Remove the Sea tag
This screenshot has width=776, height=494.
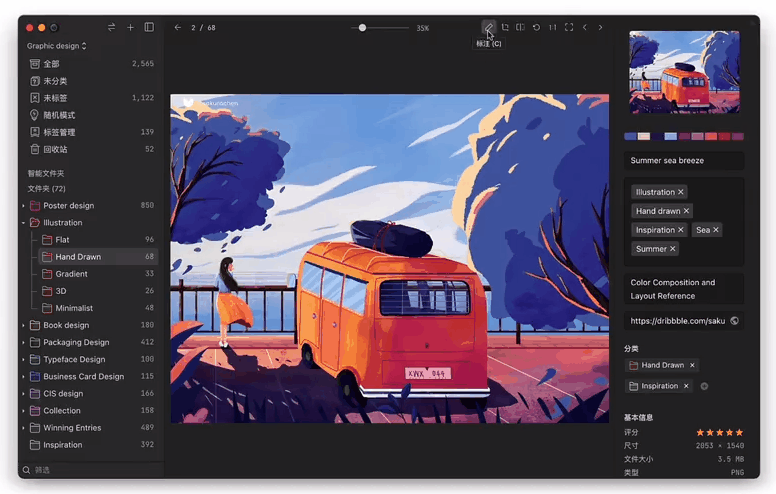tap(716, 230)
